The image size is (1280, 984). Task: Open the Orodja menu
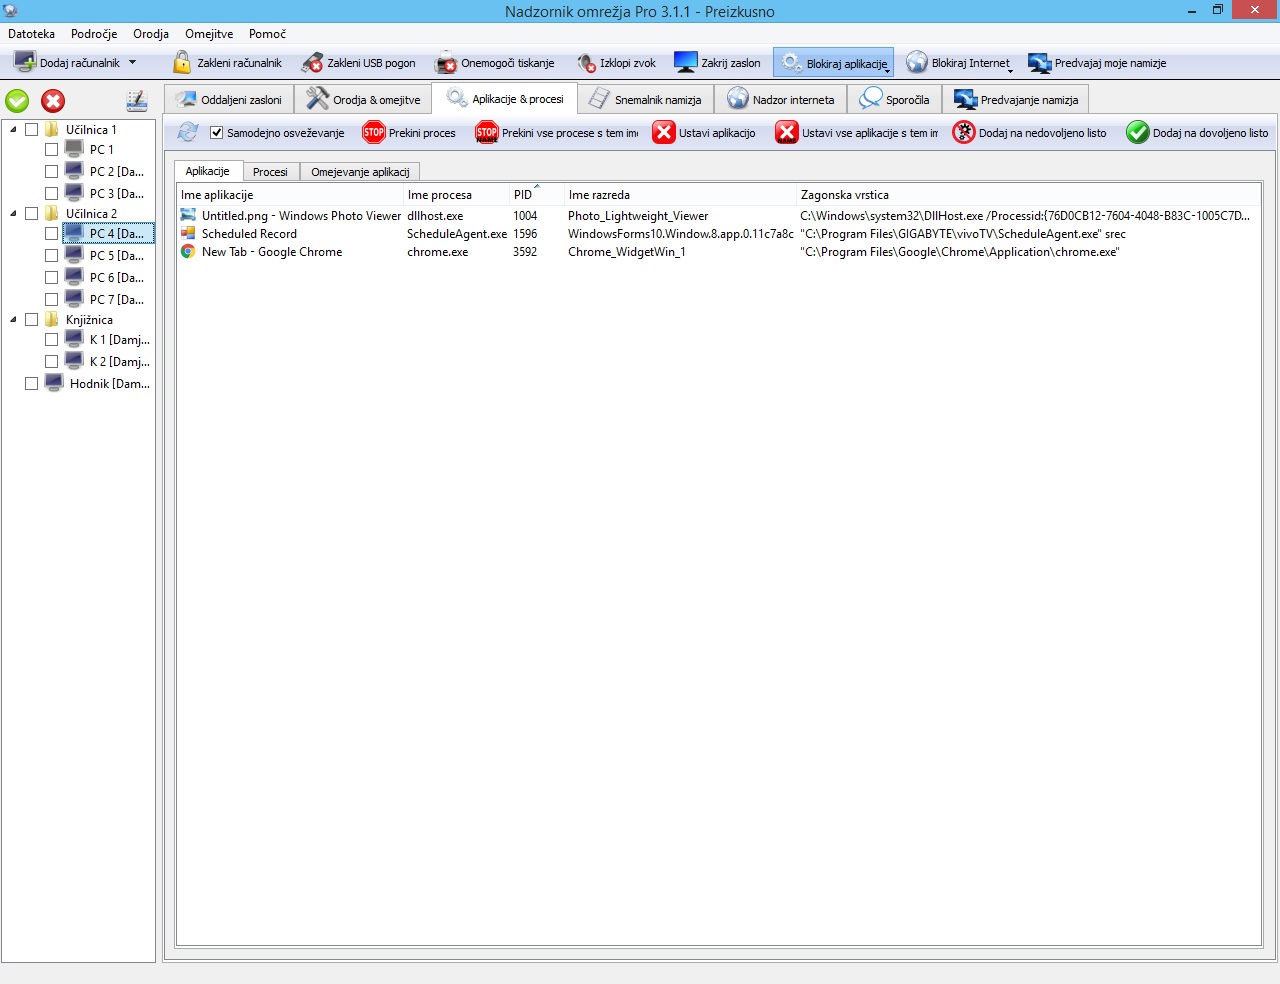[150, 34]
